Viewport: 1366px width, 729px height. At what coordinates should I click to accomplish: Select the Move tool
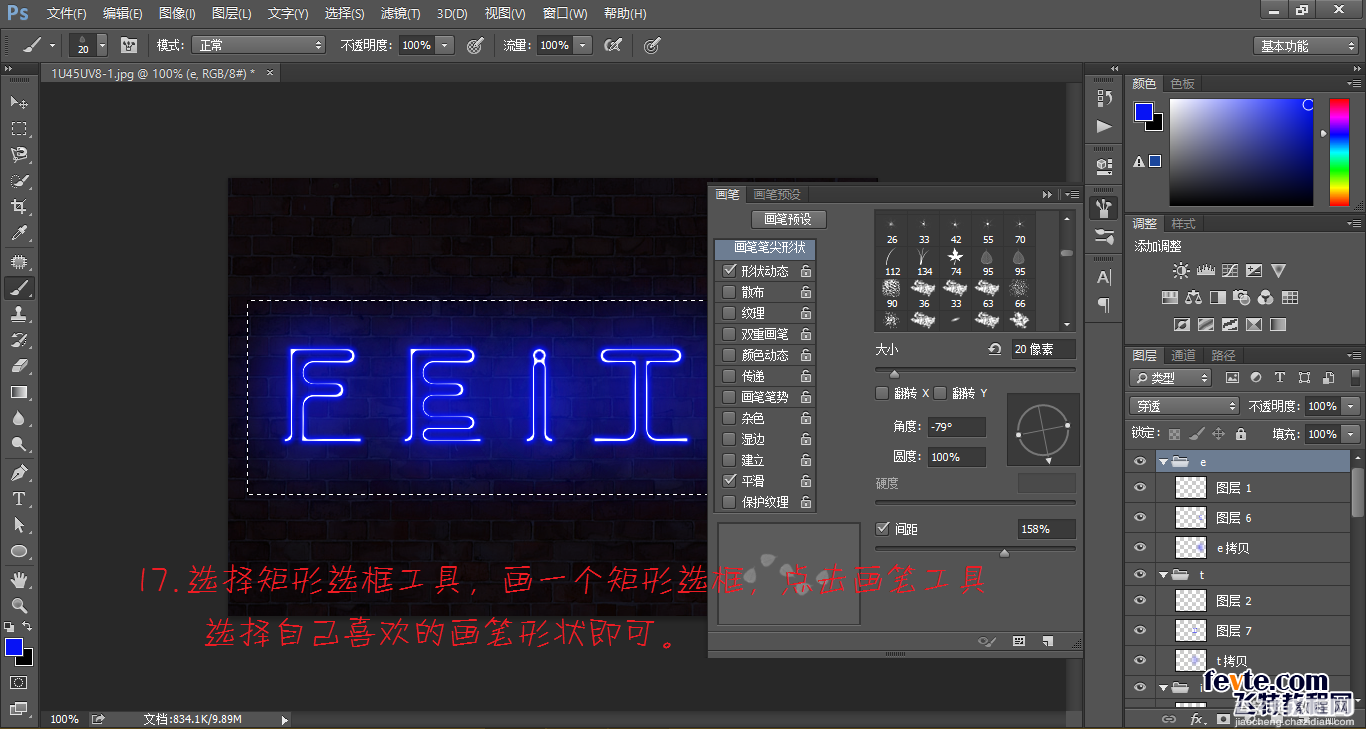(x=19, y=102)
